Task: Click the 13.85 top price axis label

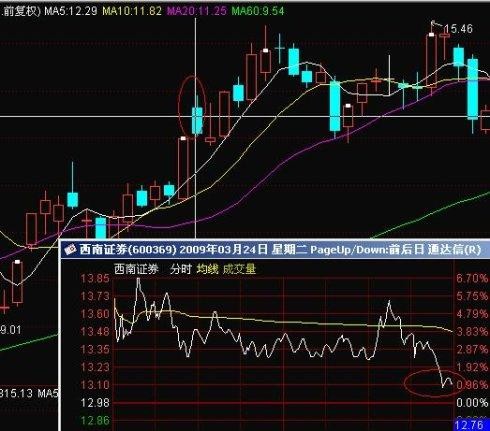Action: pos(95,278)
